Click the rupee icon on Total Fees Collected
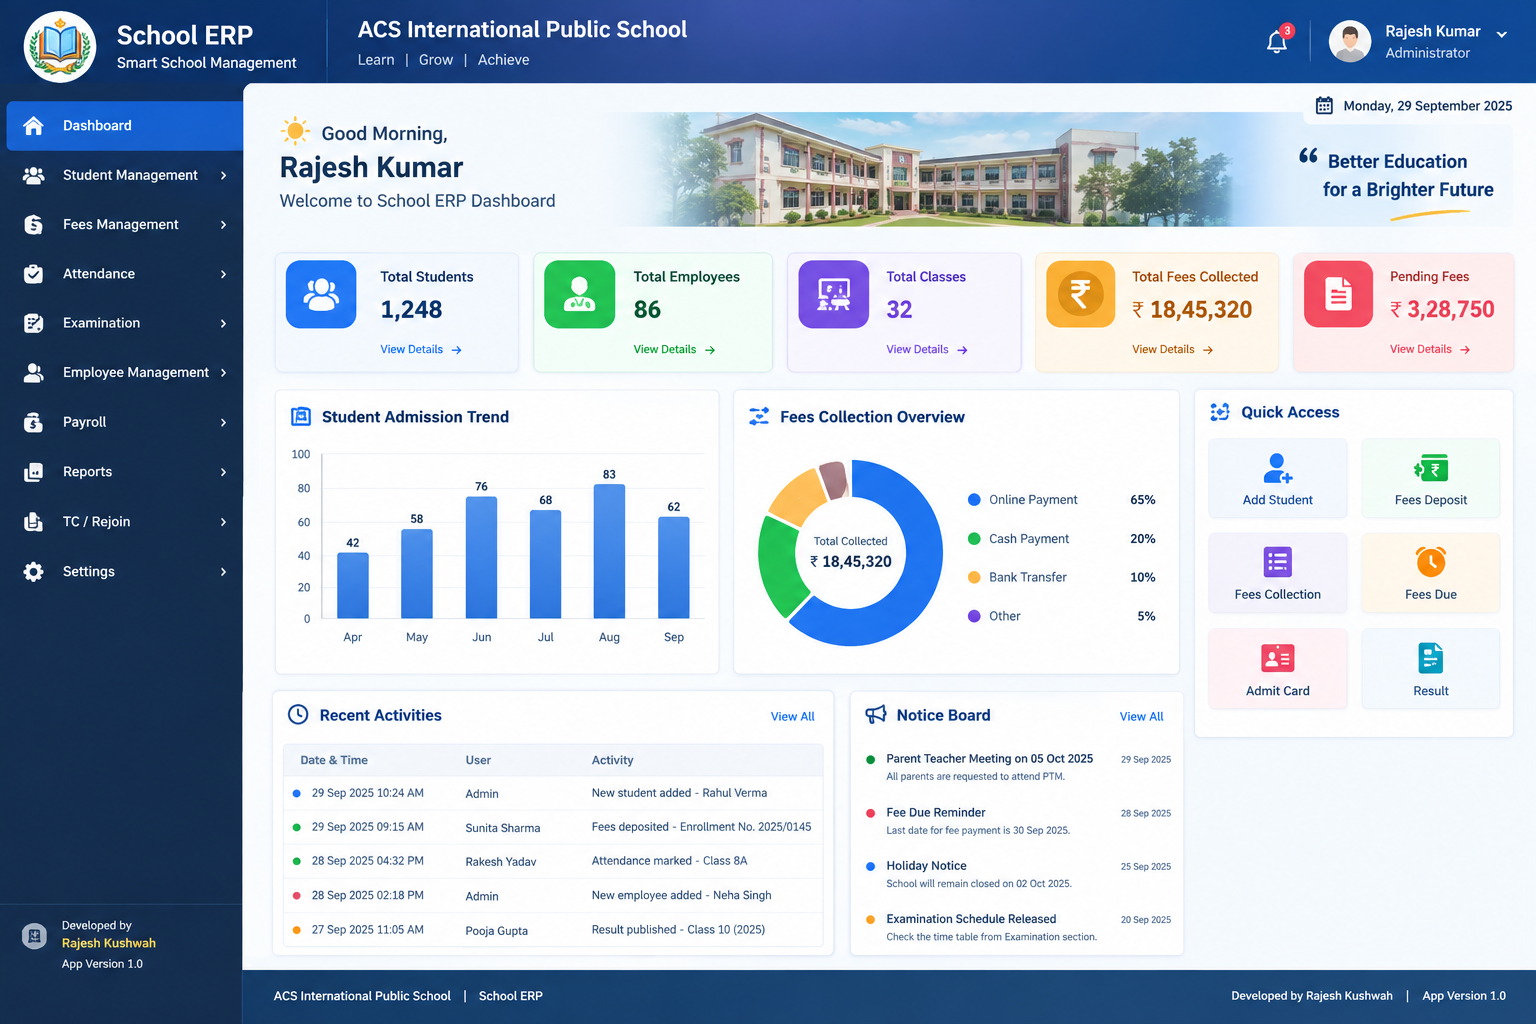Viewport: 1536px width, 1024px height. pyautogui.click(x=1080, y=294)
